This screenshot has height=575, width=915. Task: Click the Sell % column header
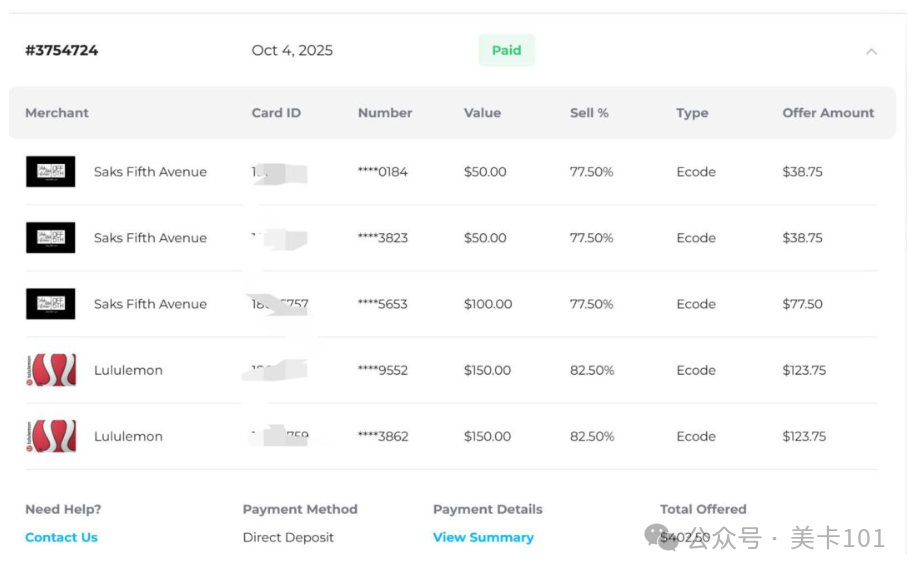[x=589, y=113]
